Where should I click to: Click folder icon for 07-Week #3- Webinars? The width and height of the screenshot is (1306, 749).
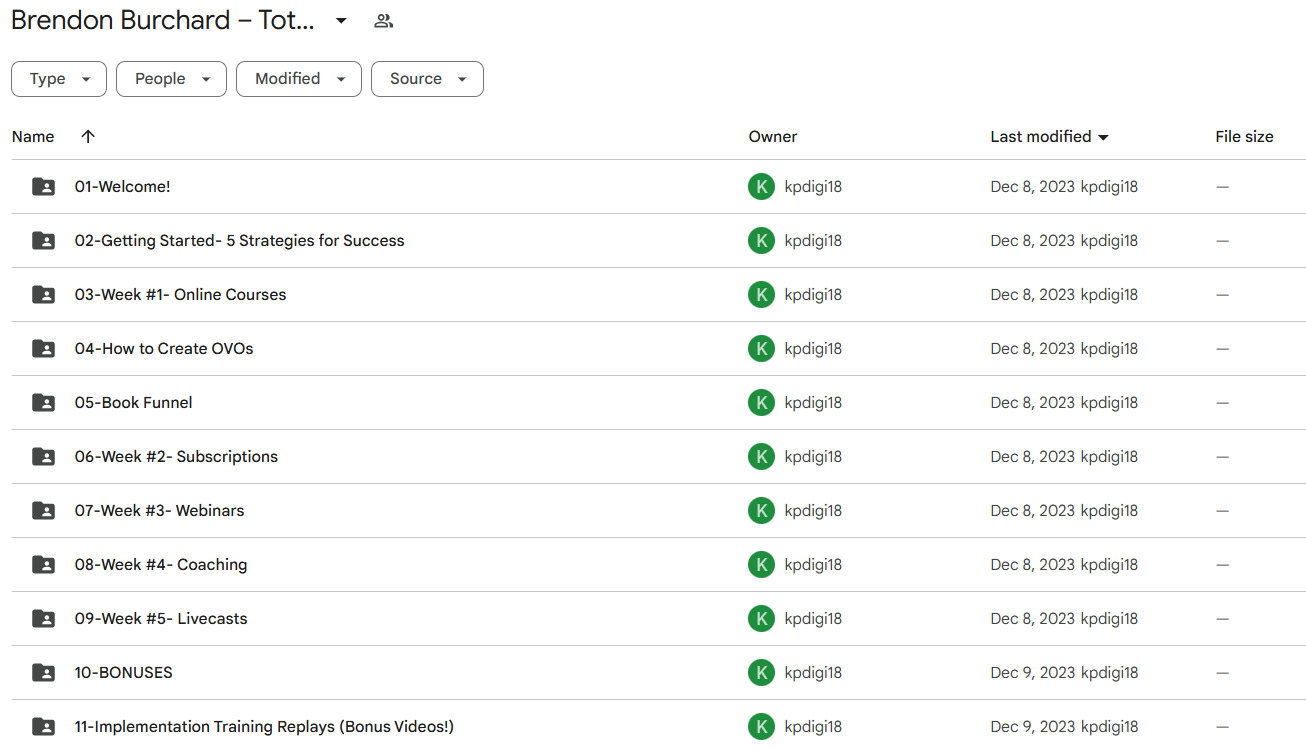pyautogui.click(x=44, y=511)
